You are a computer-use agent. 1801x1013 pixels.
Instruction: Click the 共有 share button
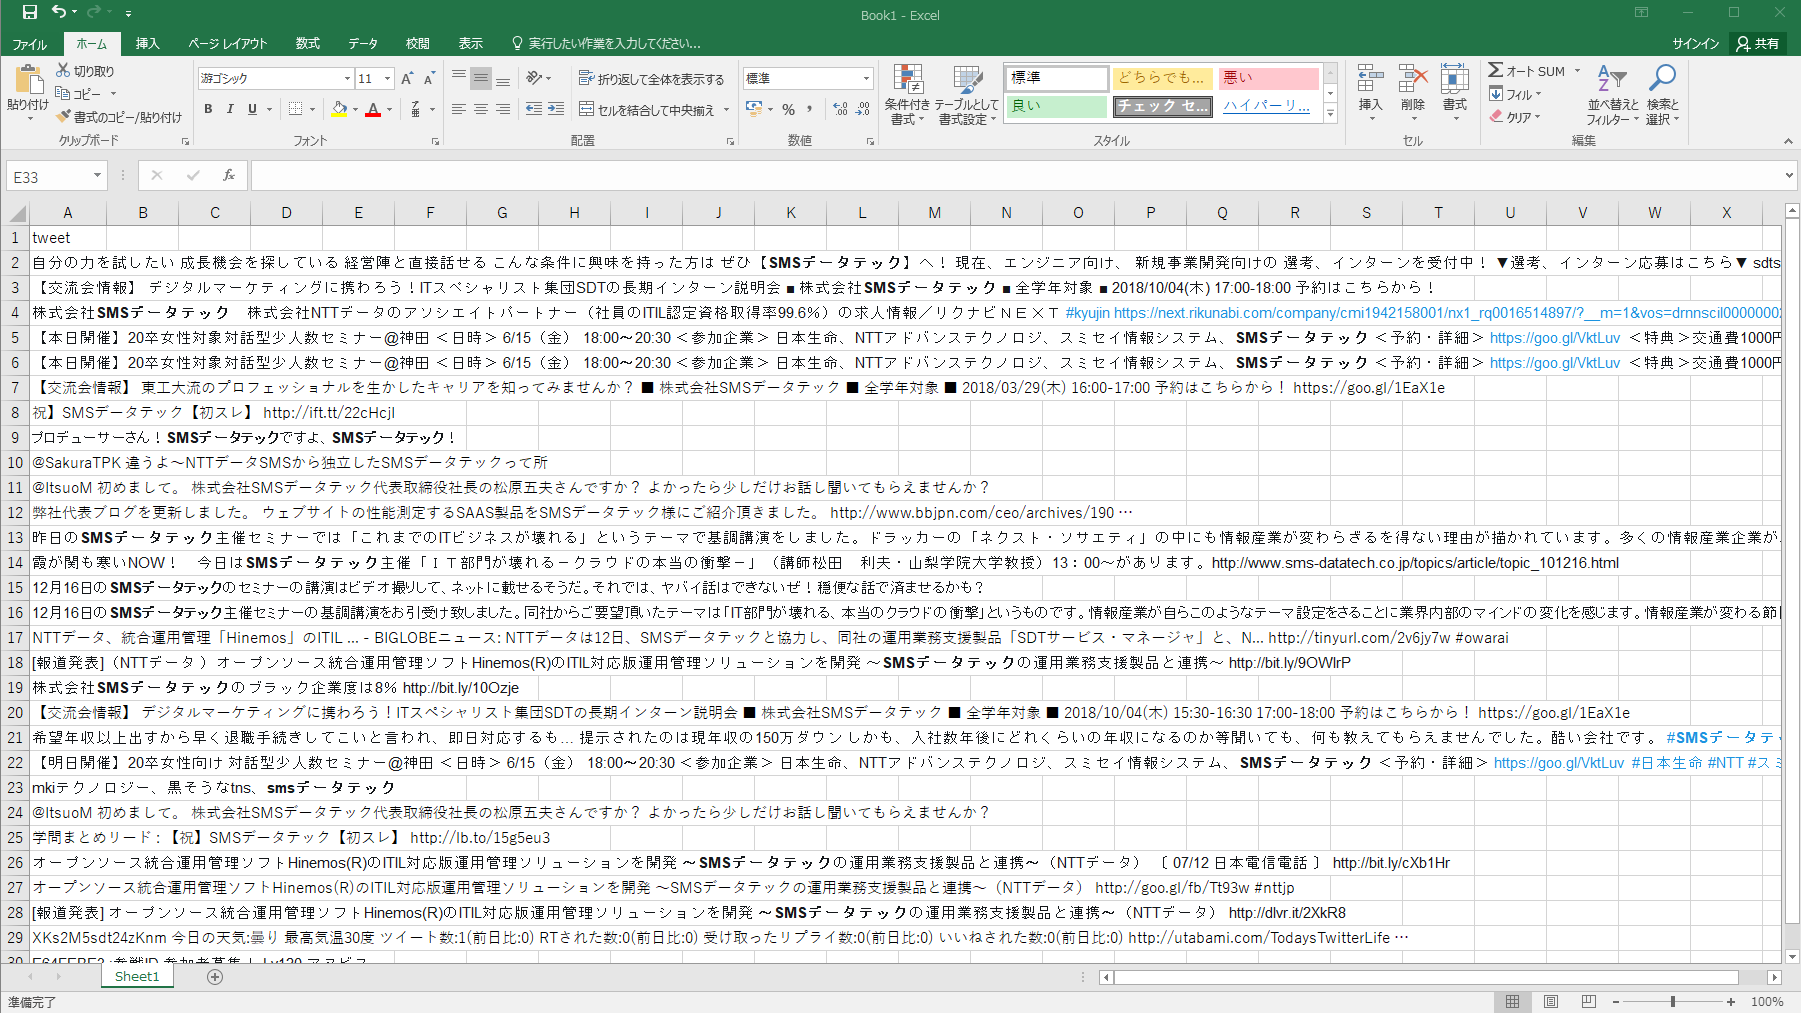[x=1759, y=43]
